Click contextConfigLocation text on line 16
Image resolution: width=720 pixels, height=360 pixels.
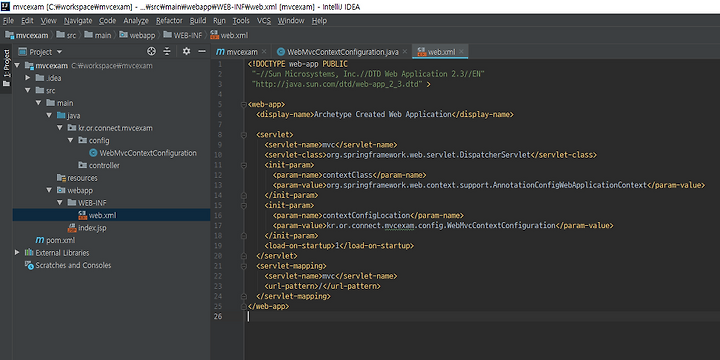point(366,215)
